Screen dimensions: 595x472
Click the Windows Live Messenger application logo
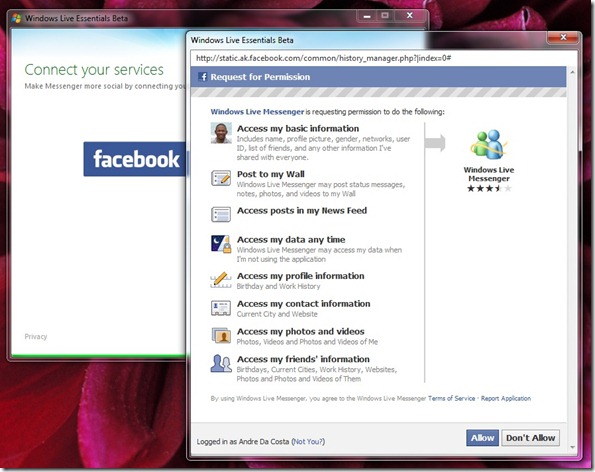click(488, 144)
